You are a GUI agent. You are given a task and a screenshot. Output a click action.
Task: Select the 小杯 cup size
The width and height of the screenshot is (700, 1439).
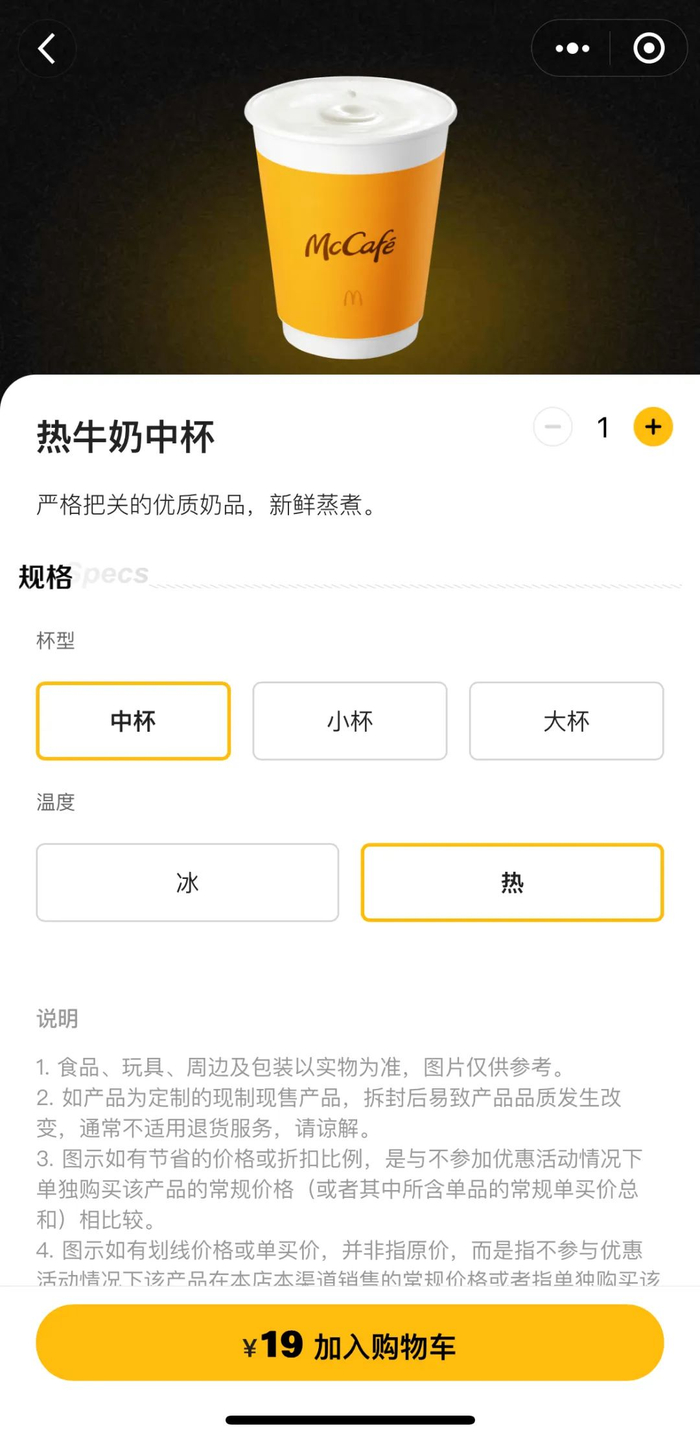click(x=349, y=721)
